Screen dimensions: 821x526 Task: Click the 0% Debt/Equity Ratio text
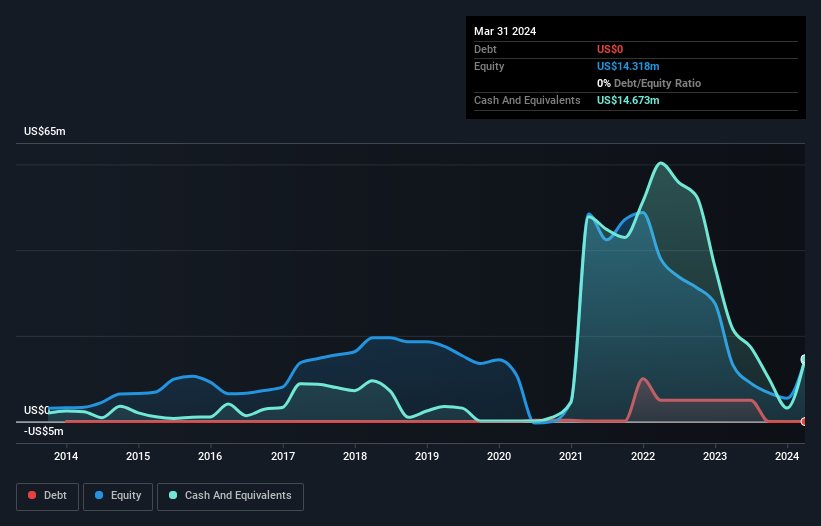649,83
